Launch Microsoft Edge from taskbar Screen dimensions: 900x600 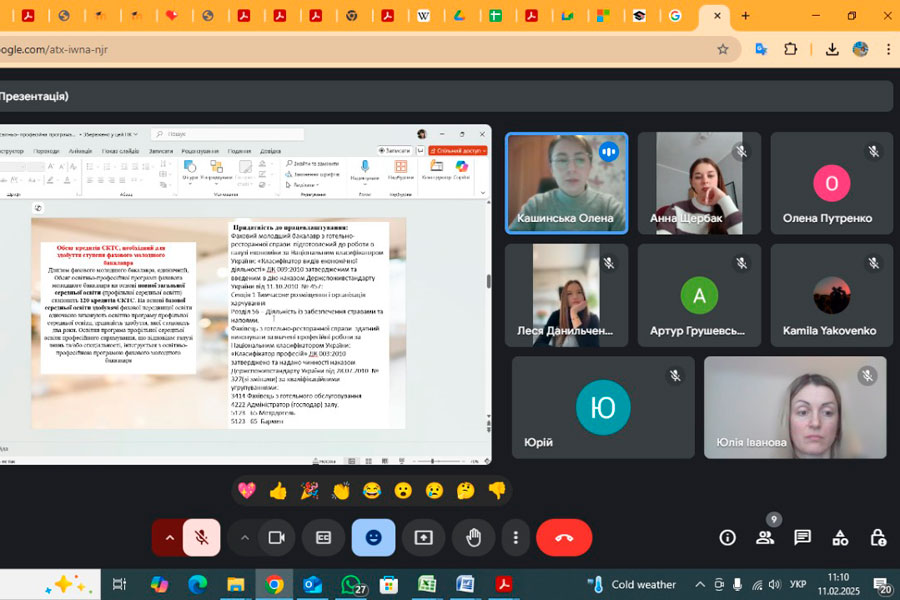click(x=197, y=584)
